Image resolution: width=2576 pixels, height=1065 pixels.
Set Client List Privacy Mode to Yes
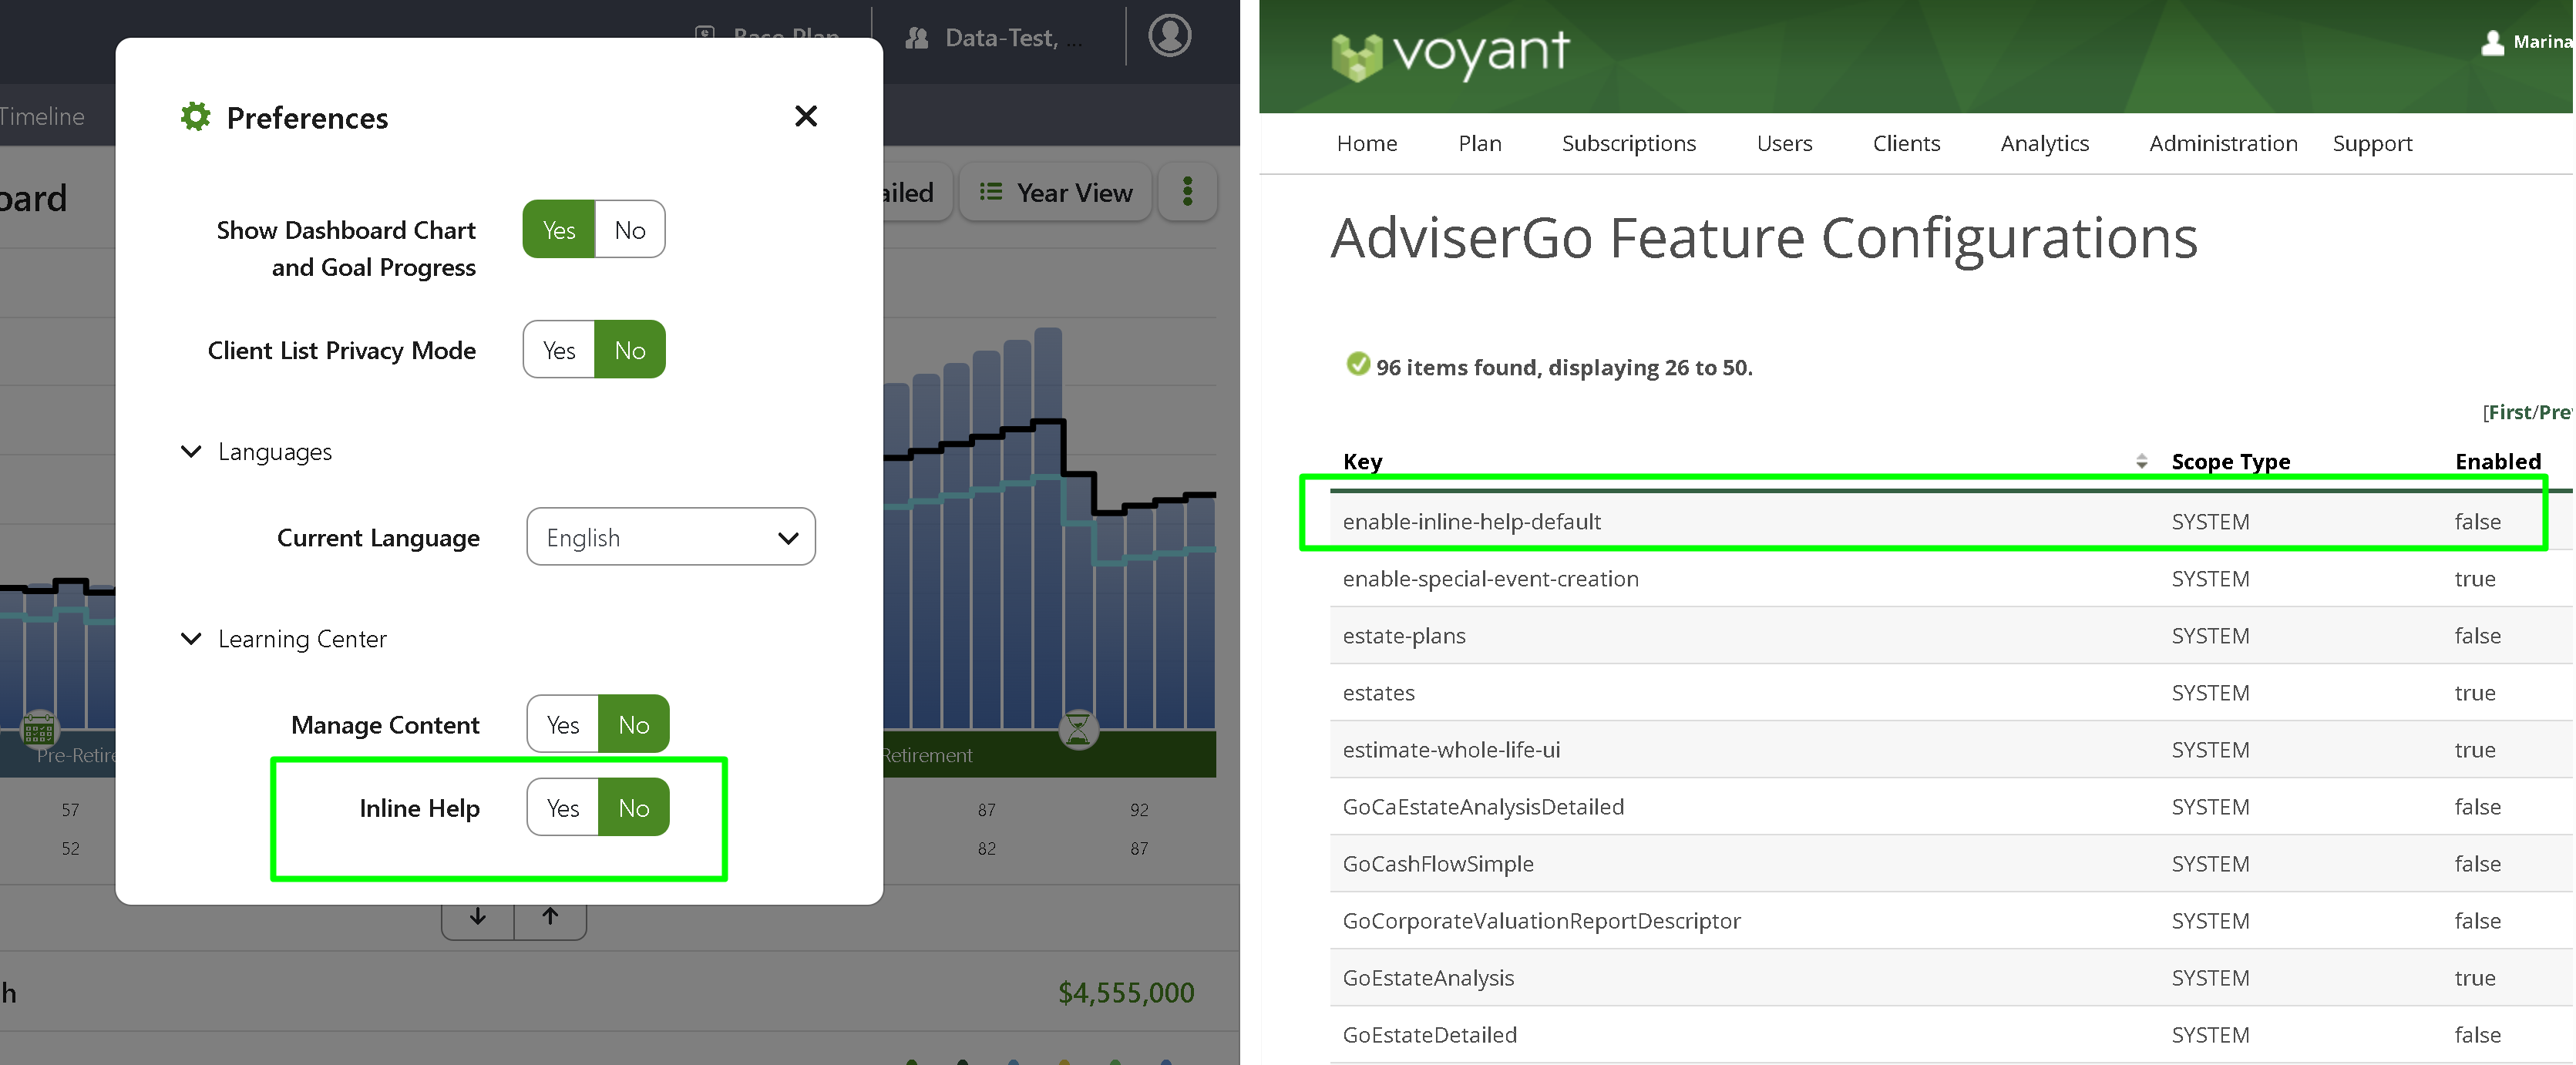coord(559,350)
